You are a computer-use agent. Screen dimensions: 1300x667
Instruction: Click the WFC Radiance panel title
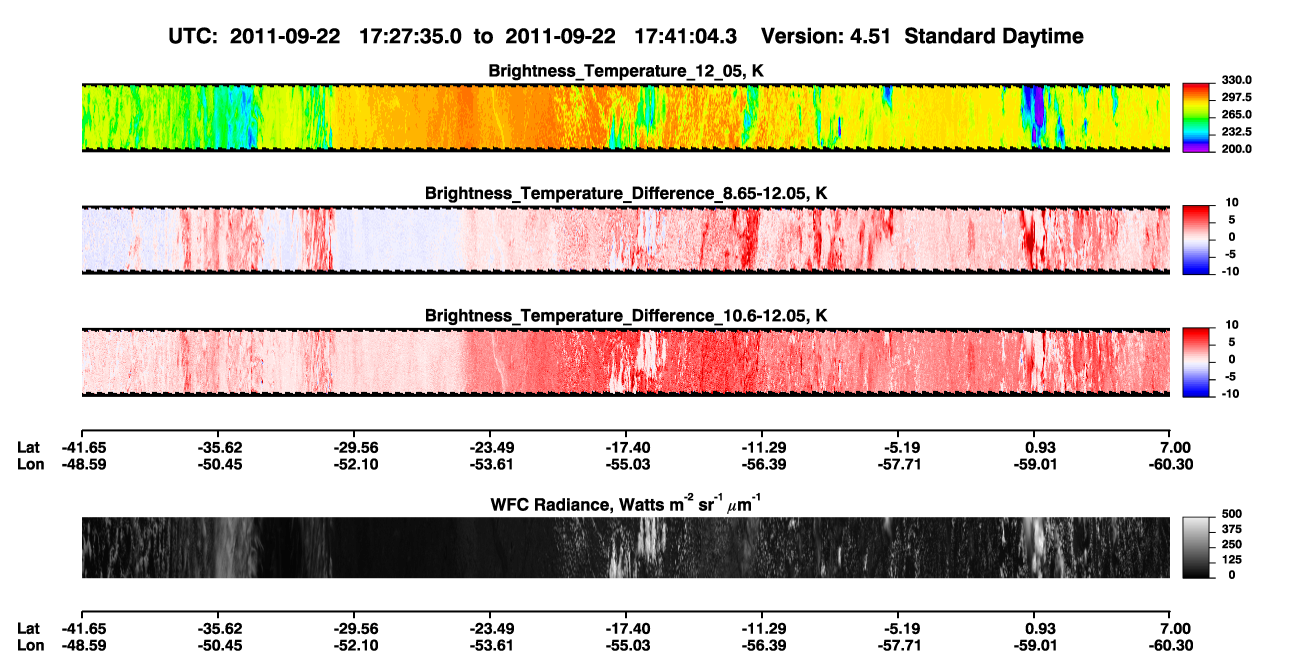coord(625,504)
